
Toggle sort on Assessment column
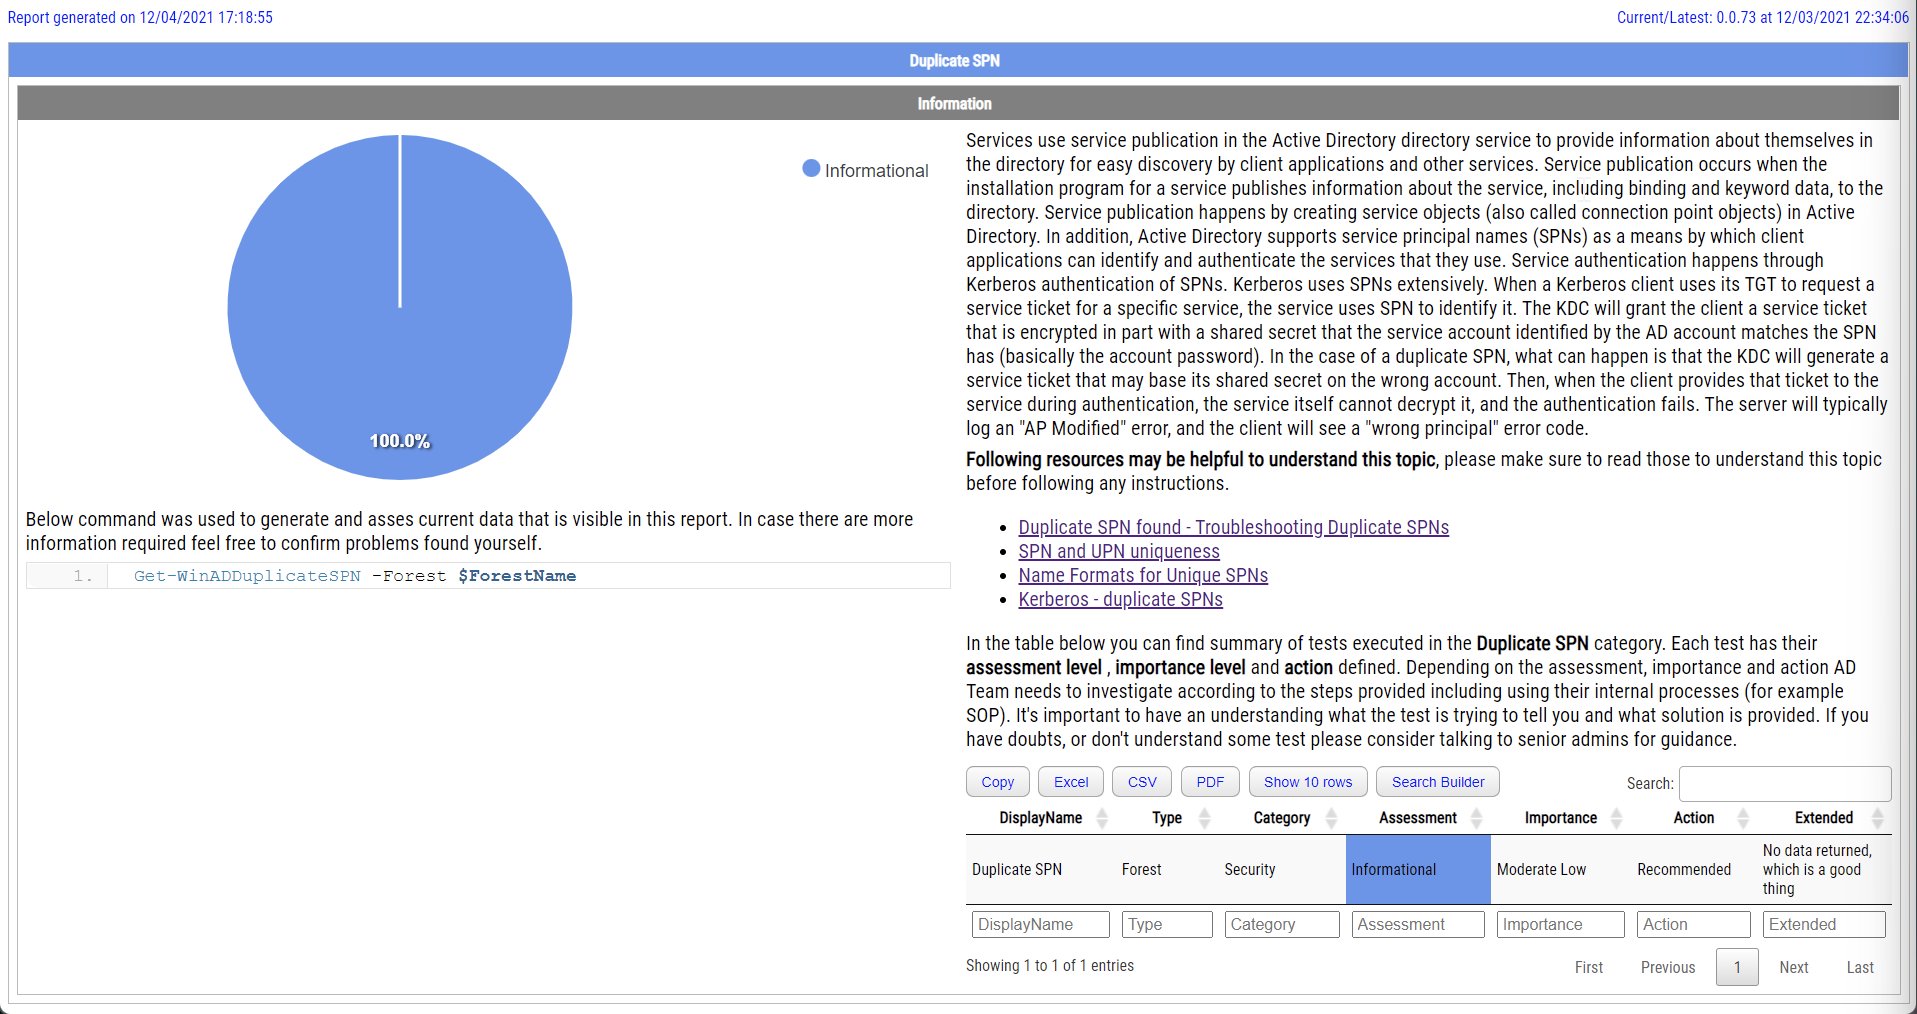coord(1476,818)
